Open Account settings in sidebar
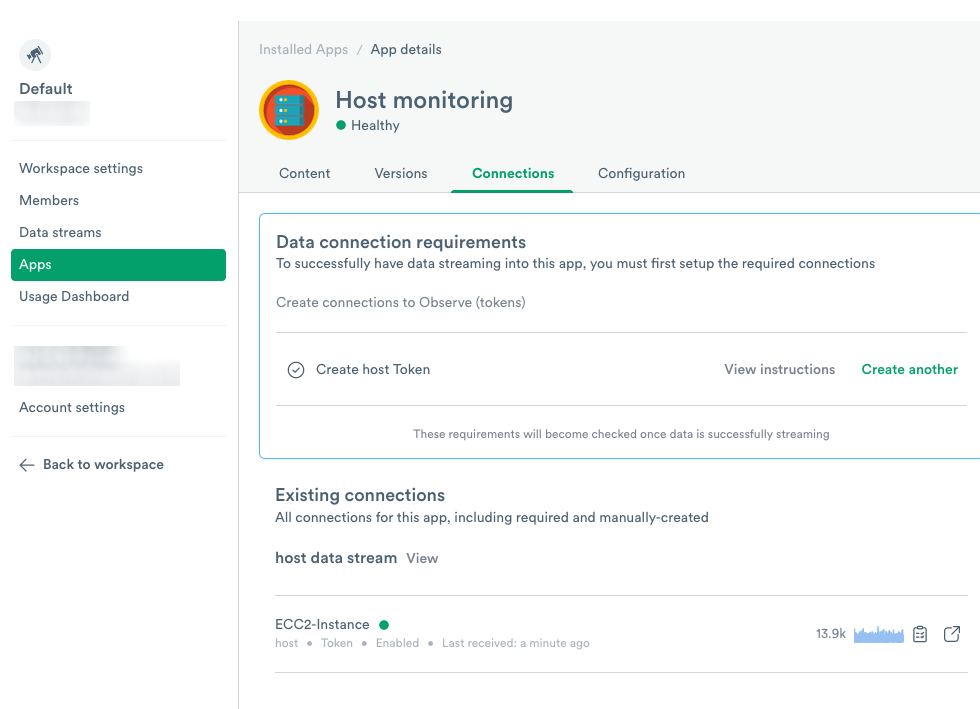Viewport: 980px width, 709px height. click(x=72, y=407)
